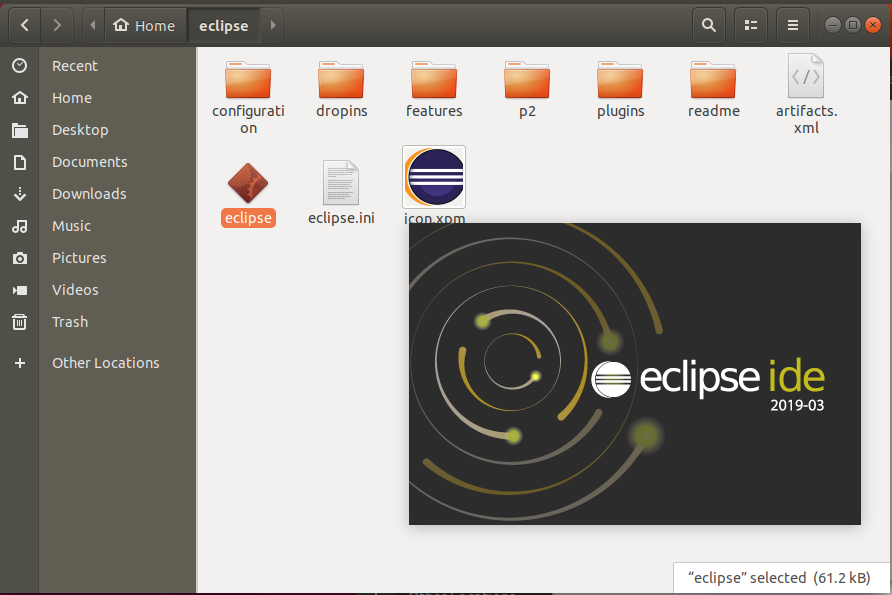Open the Home breadcrumb in path bar

(146, 25)
